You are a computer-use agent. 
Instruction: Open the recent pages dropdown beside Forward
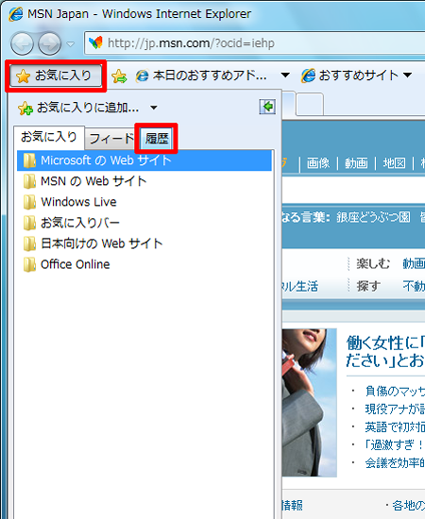click(70, 44)
